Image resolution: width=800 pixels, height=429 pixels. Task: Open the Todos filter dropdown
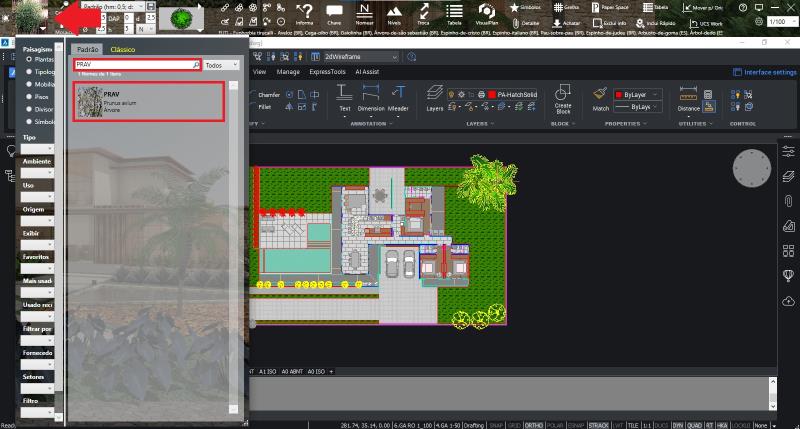221,64
